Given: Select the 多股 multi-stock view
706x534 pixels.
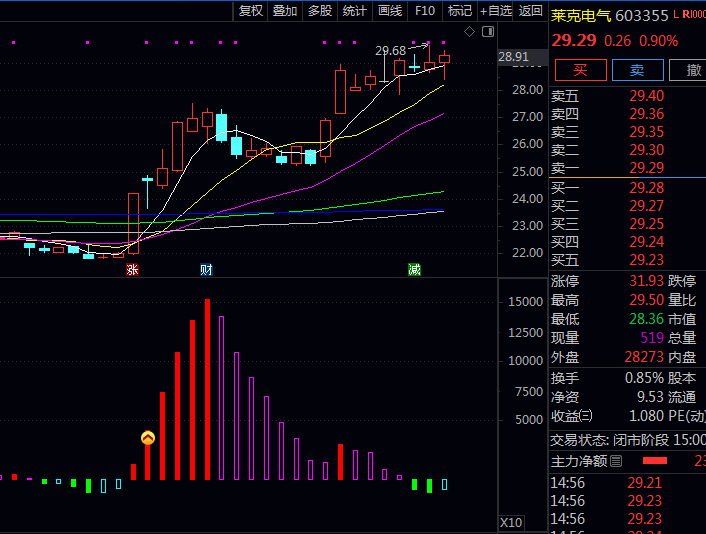Looking at the screenshot, I should [x=320, y=11].
